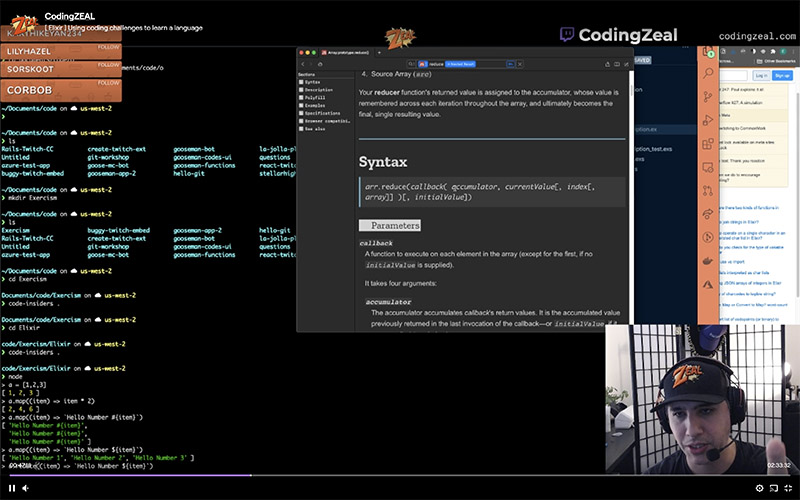Open the Azure icon in activity bar
Image resolution: width=800 pixels, height=500 pixels.
[708, 285]
